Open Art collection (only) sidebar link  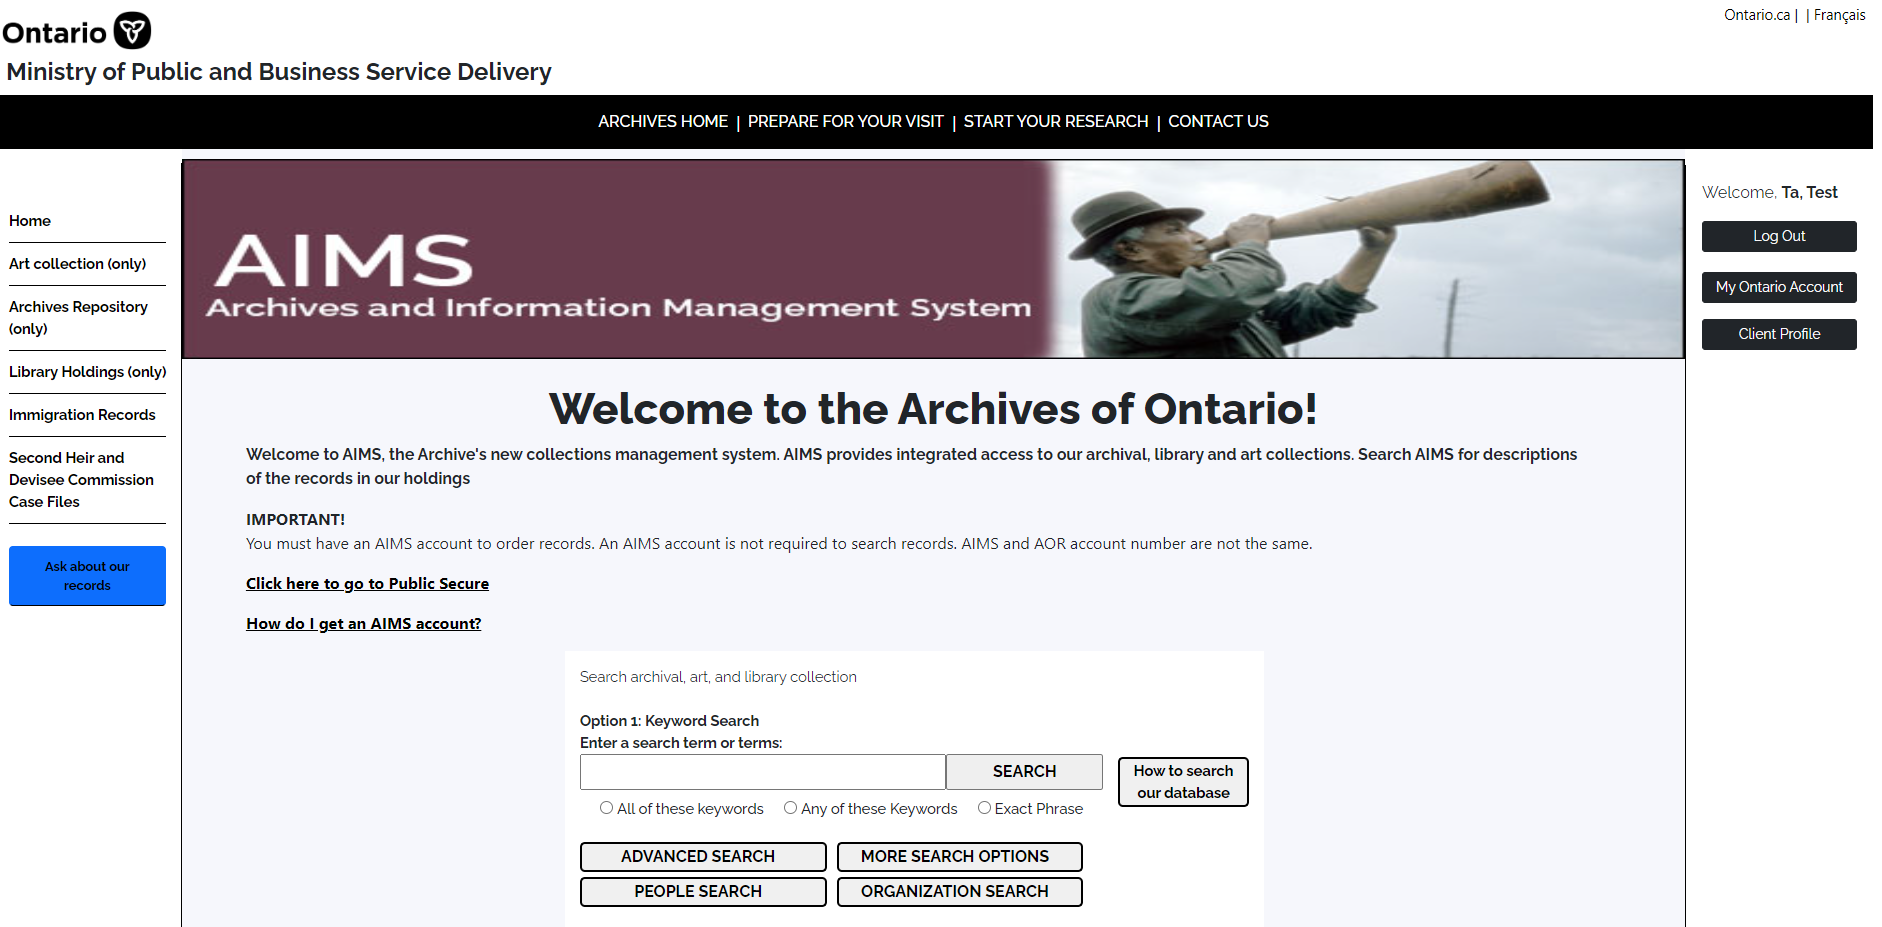click(x=78, y=264)
